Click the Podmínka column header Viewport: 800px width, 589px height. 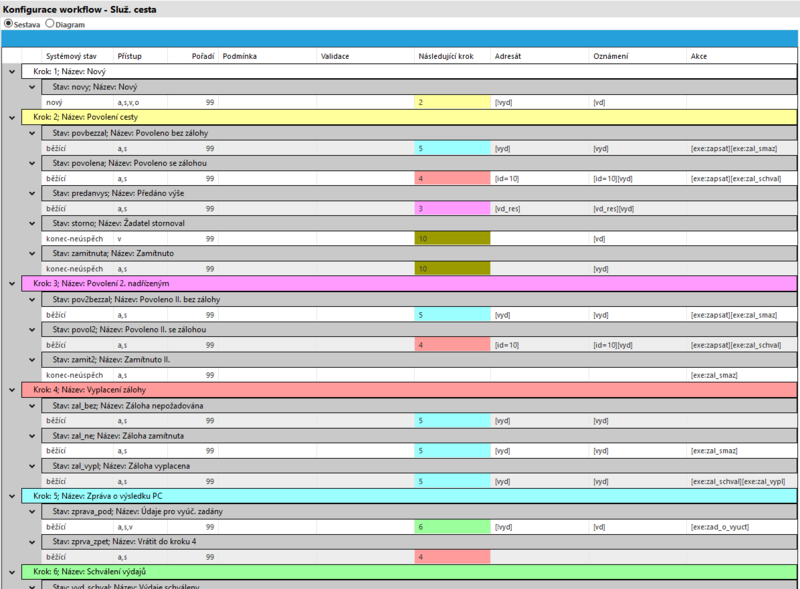(x=267, y=56)
